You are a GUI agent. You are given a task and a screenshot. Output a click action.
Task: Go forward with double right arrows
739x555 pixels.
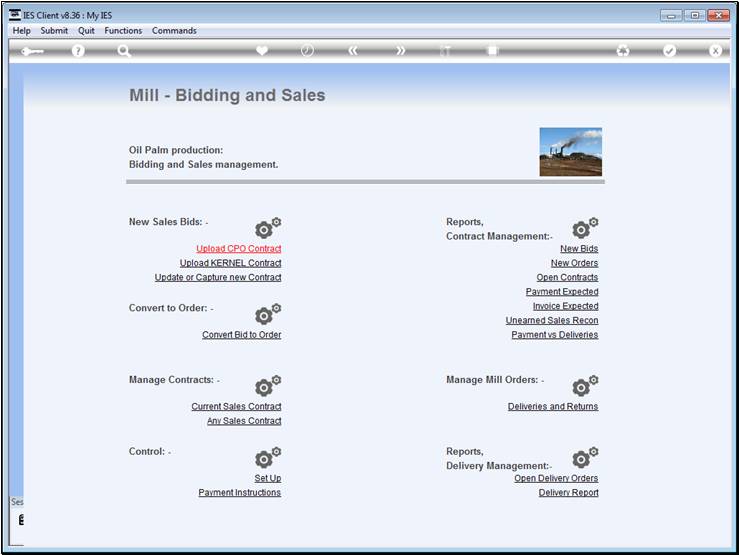pos(400,50)
